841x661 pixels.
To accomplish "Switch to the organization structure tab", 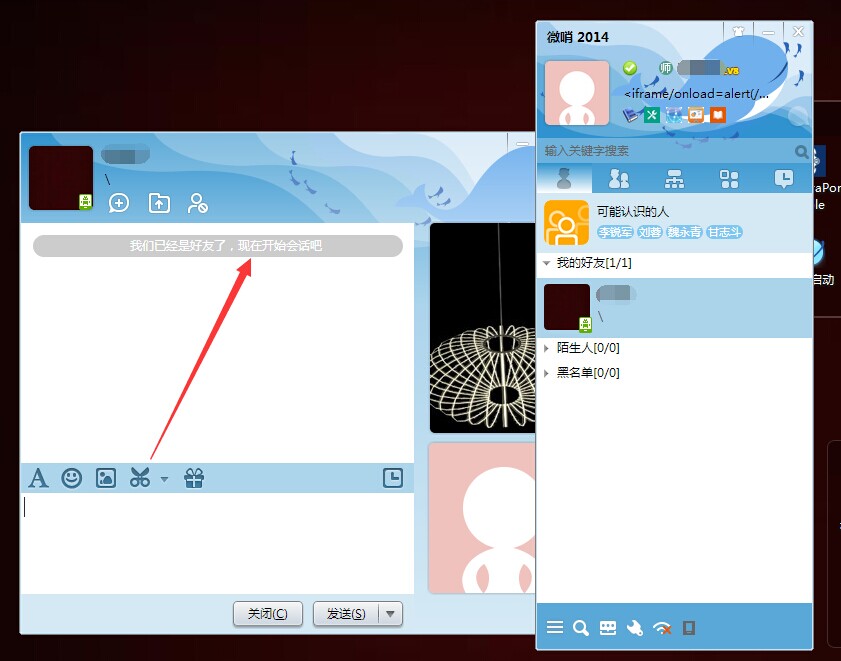I will click(x=674, y=179).
